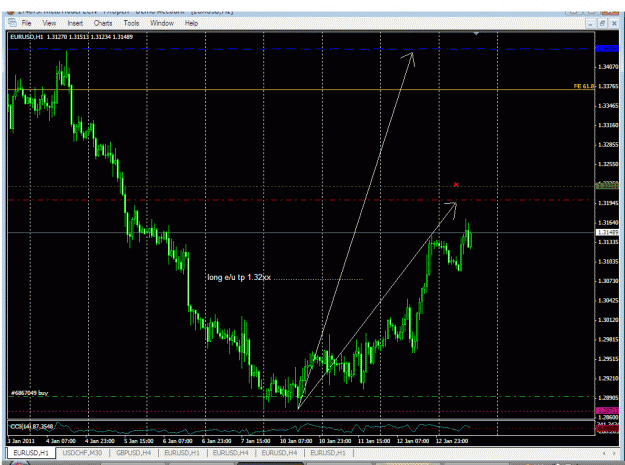This screenshot has width=625, height=465.
Task: Click the '10 Jan 07:00' time label
Action: coord(296,441)
